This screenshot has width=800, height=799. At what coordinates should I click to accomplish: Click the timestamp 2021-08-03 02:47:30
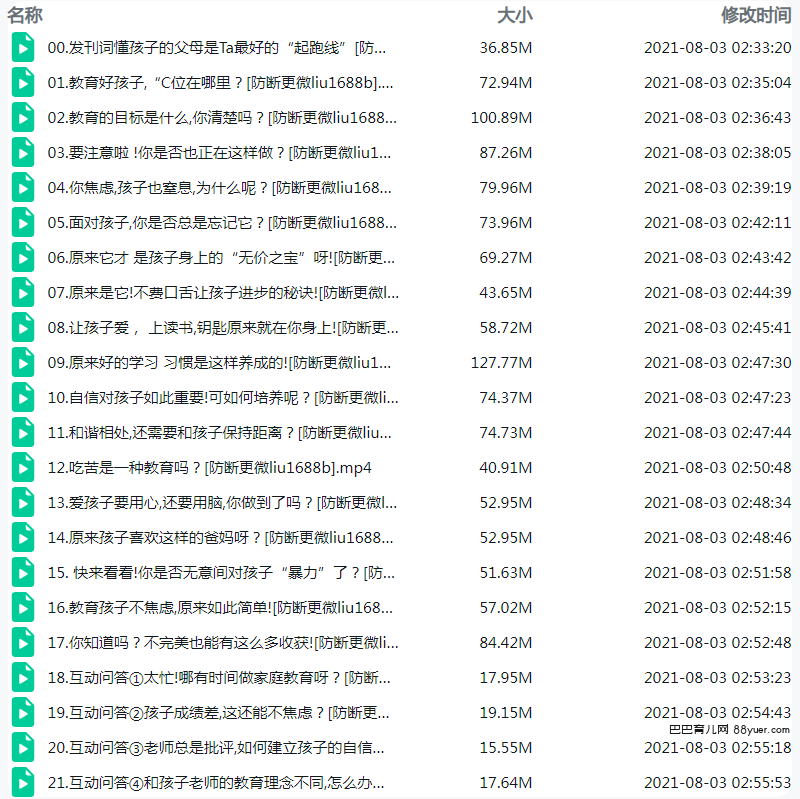(717, 363)
